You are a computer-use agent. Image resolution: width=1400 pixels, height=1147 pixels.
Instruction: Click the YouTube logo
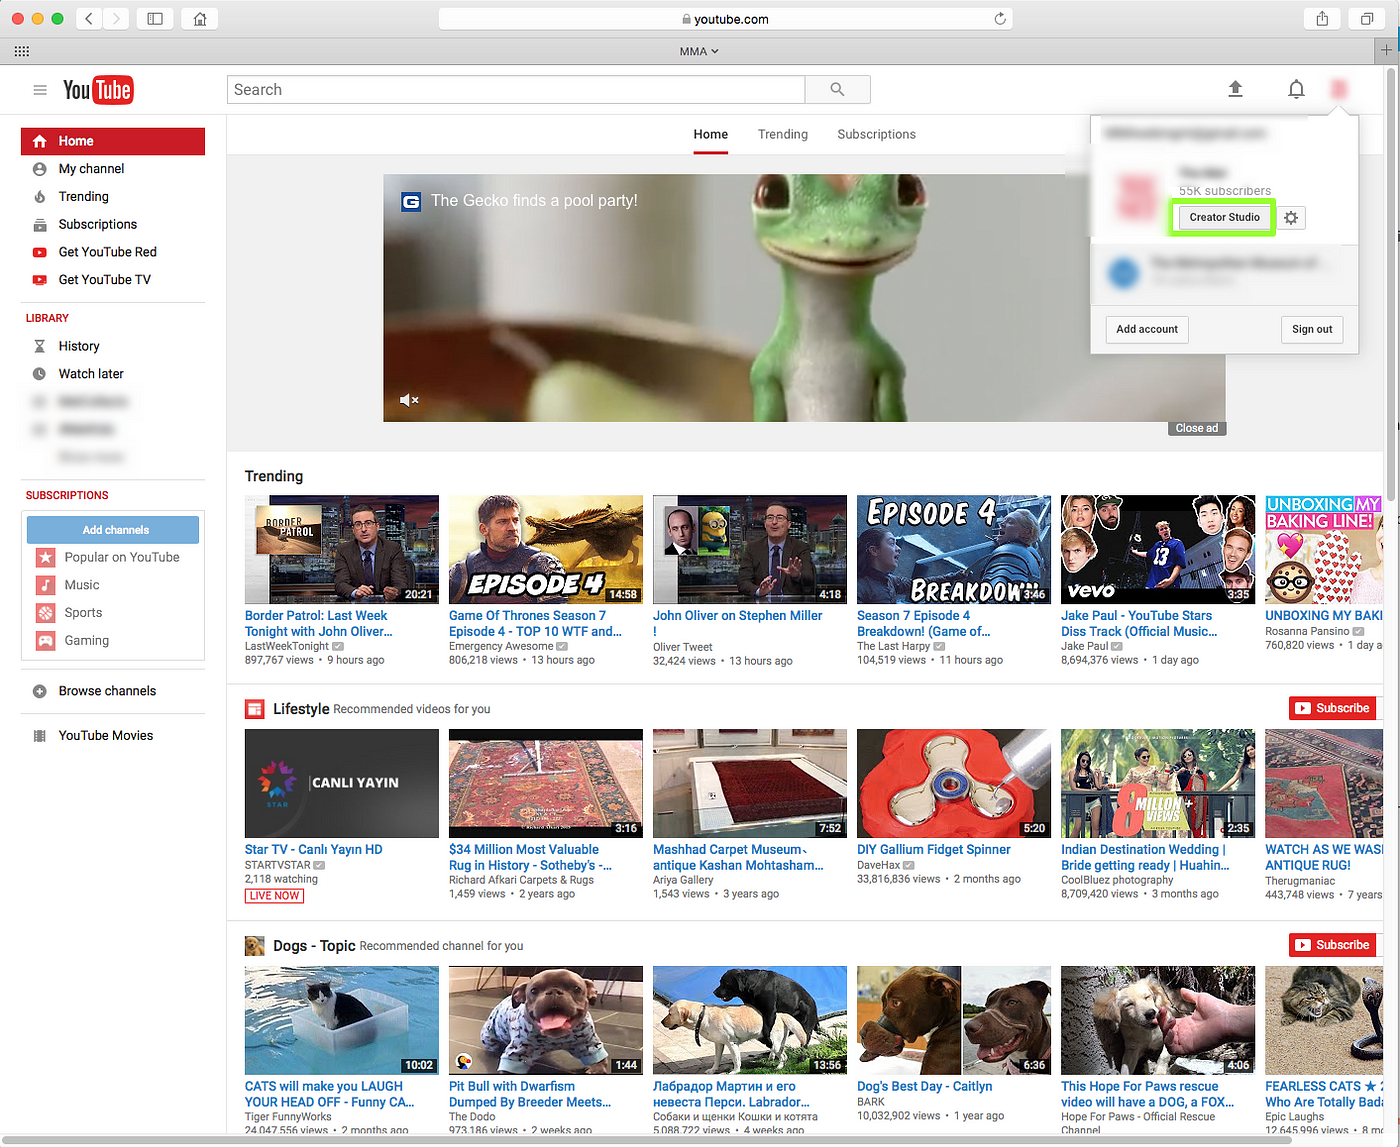98,90
